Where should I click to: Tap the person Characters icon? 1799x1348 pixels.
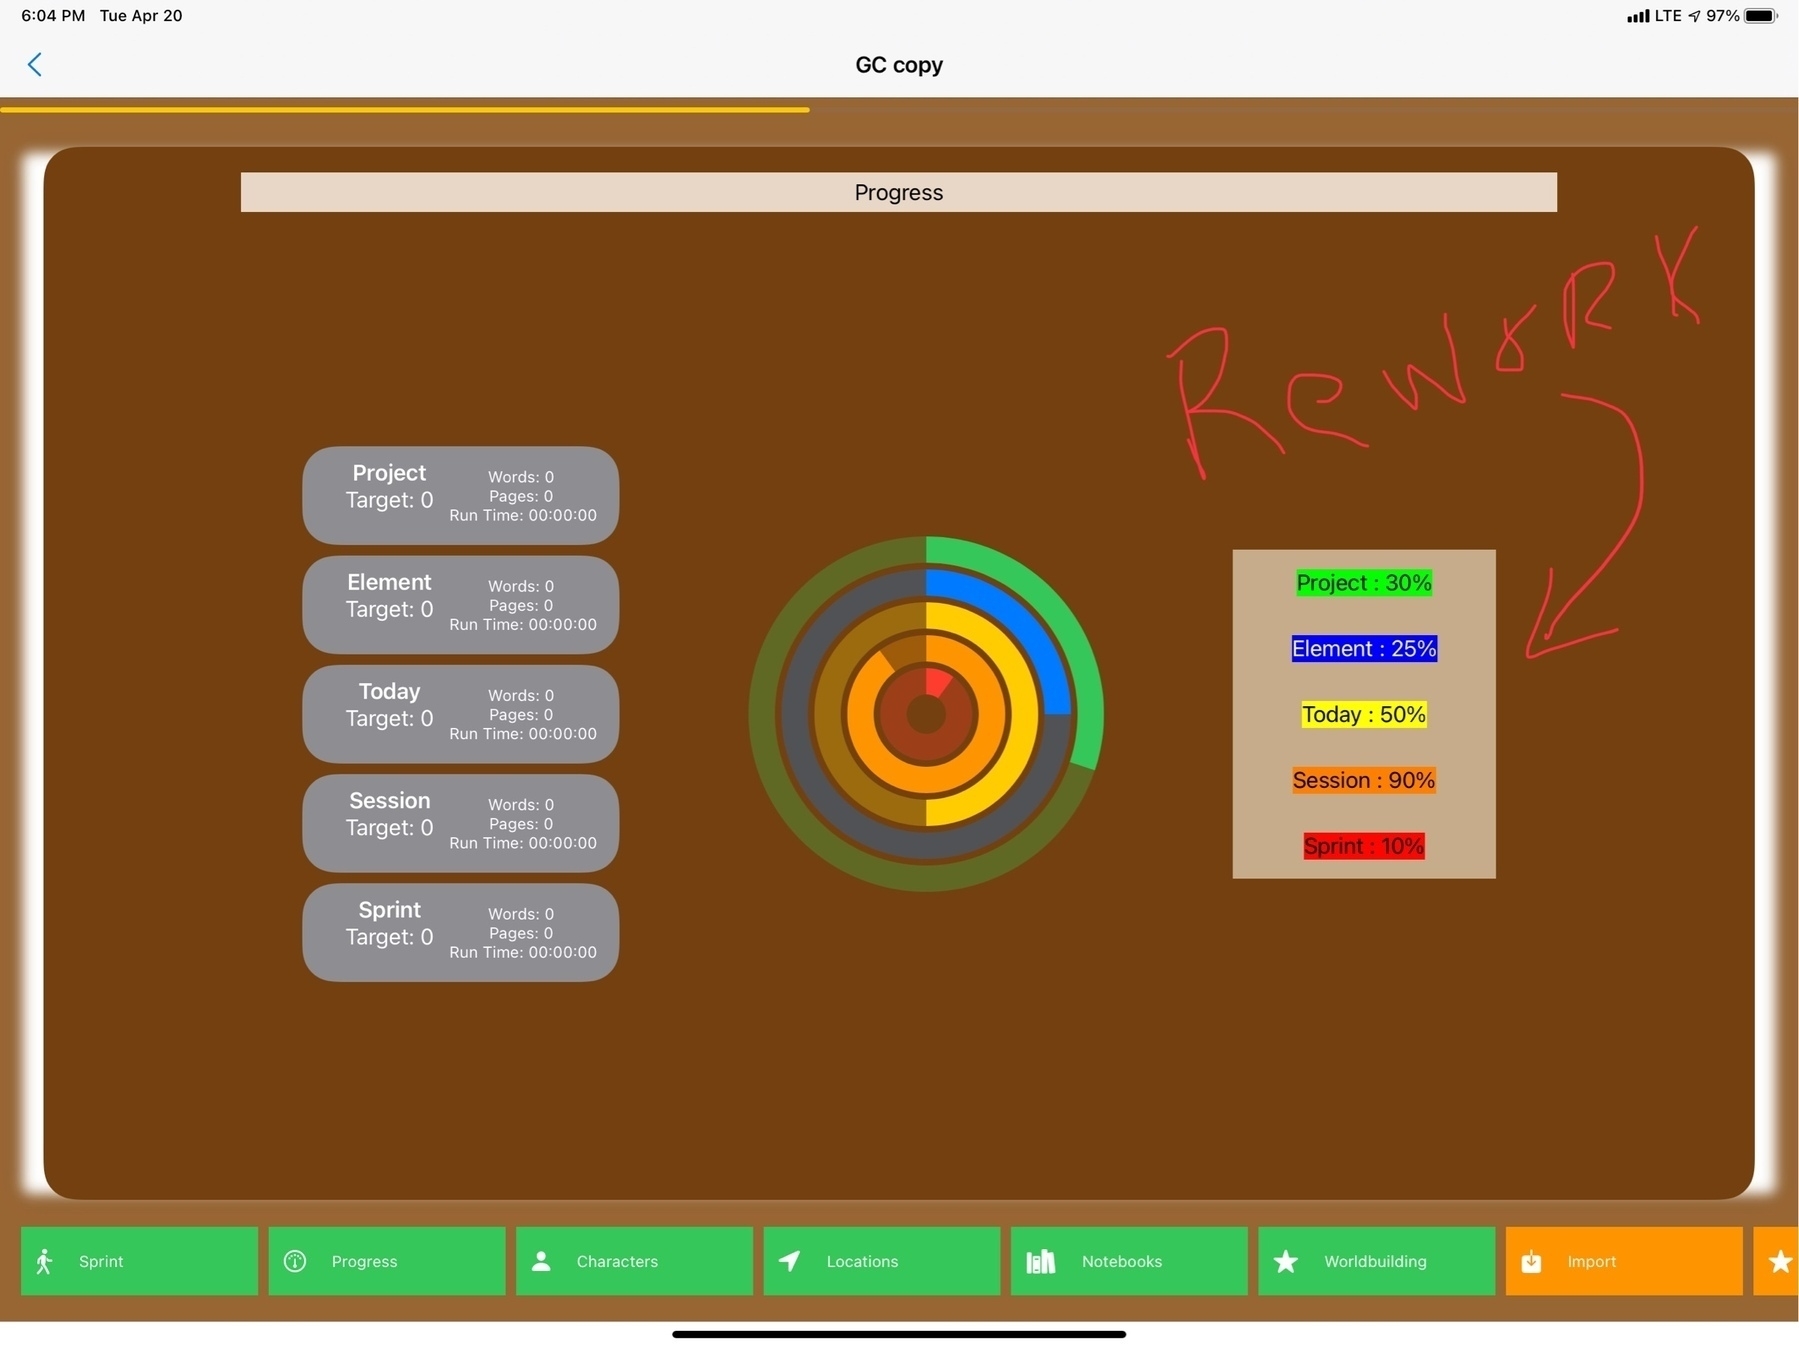pos(541,1261)
